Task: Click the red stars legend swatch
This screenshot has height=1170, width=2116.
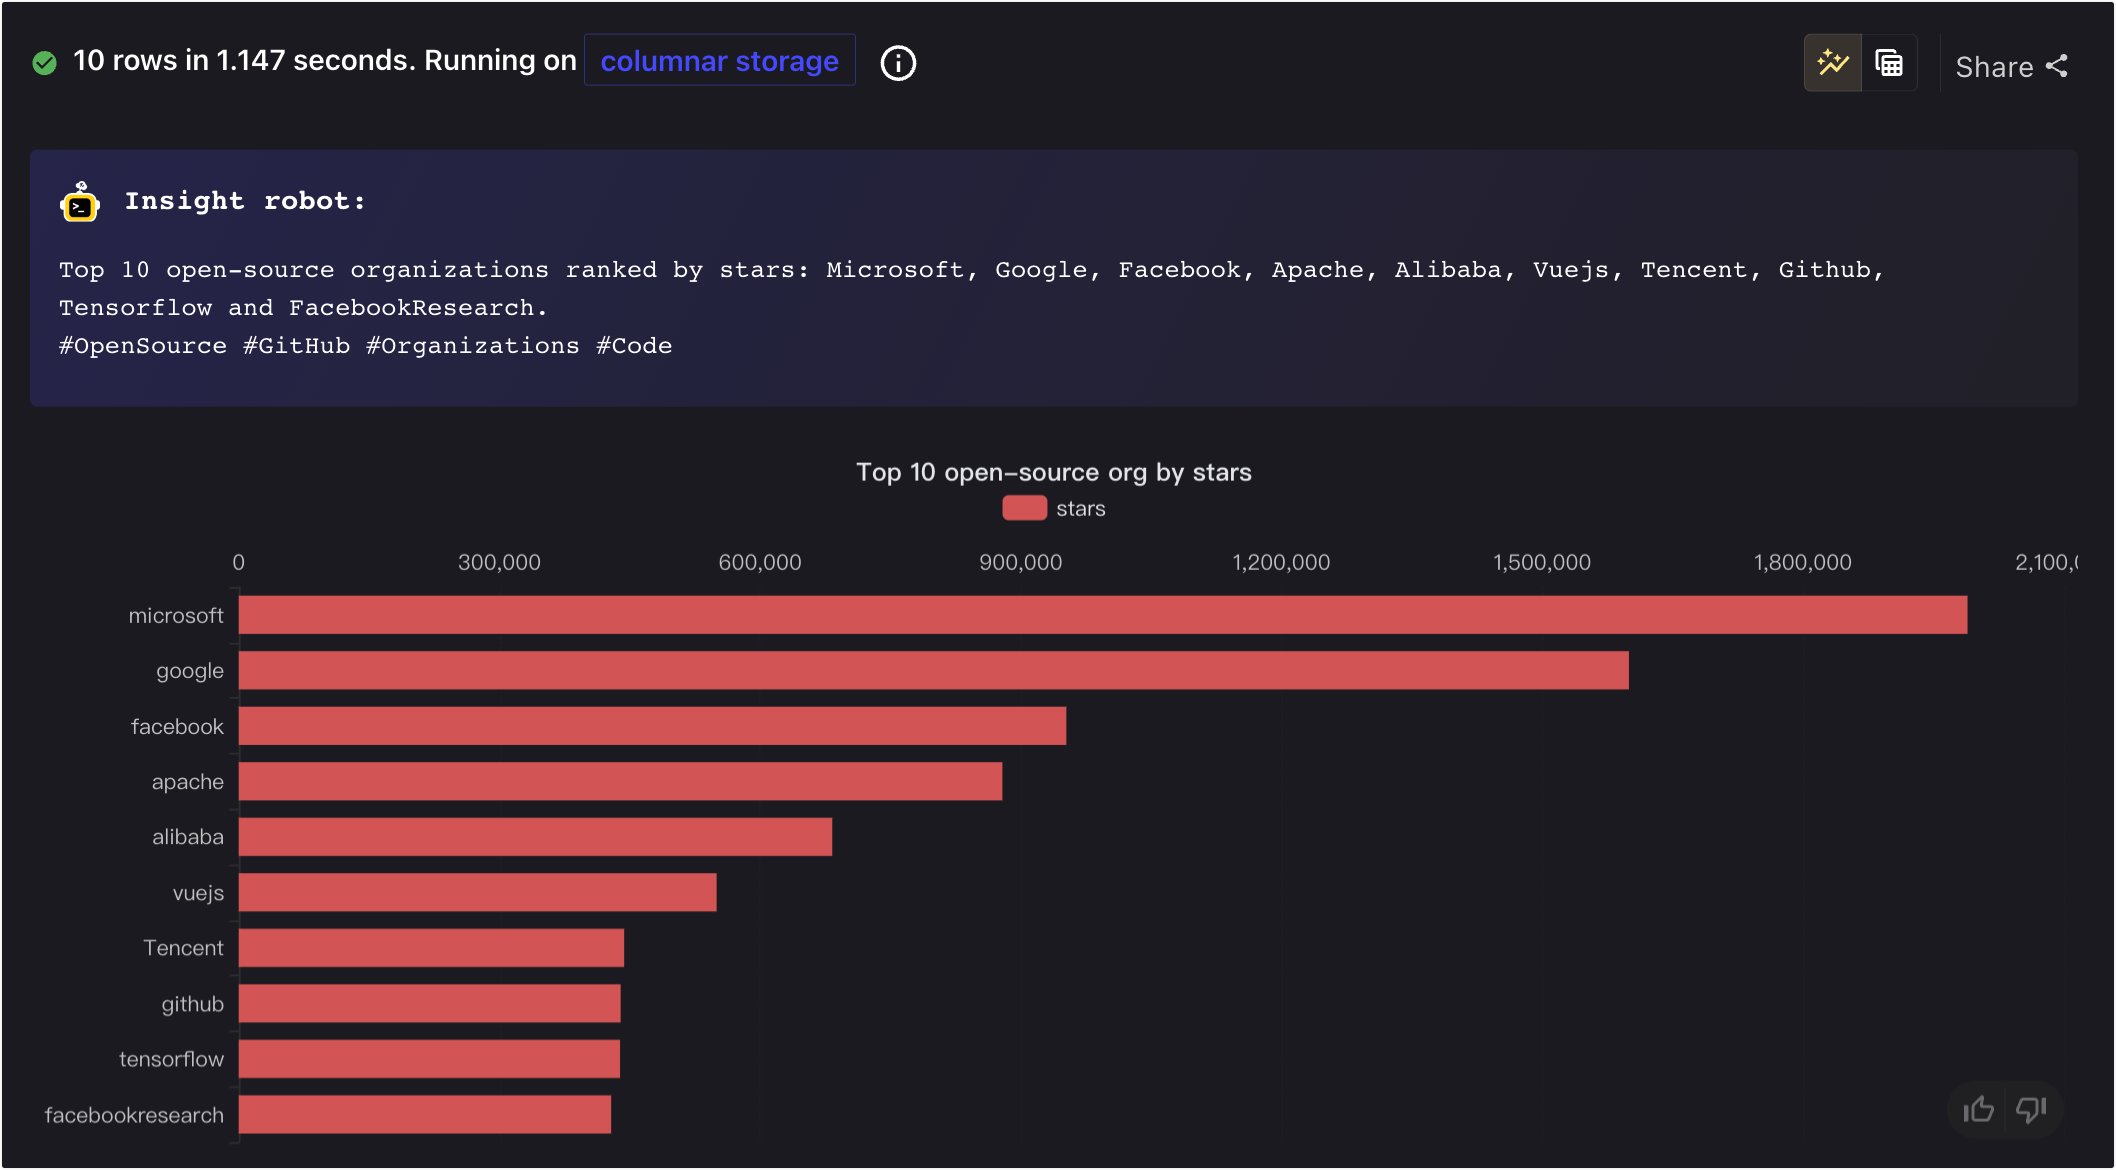Action: coord(1023,508)
